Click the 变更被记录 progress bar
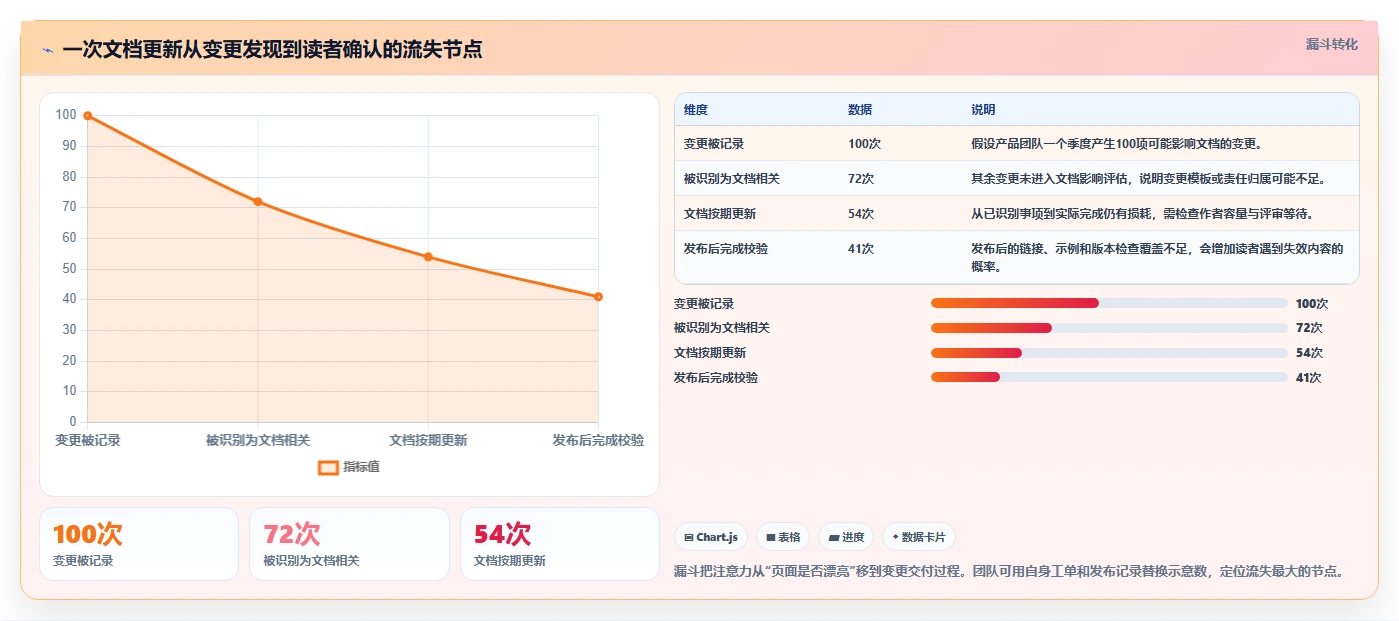This screenshot has width=1399, height=621. tap(1109, 303)
